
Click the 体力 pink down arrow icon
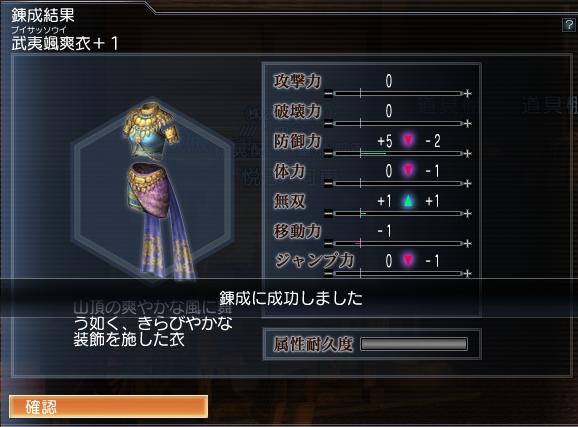[x=408, y=170]
